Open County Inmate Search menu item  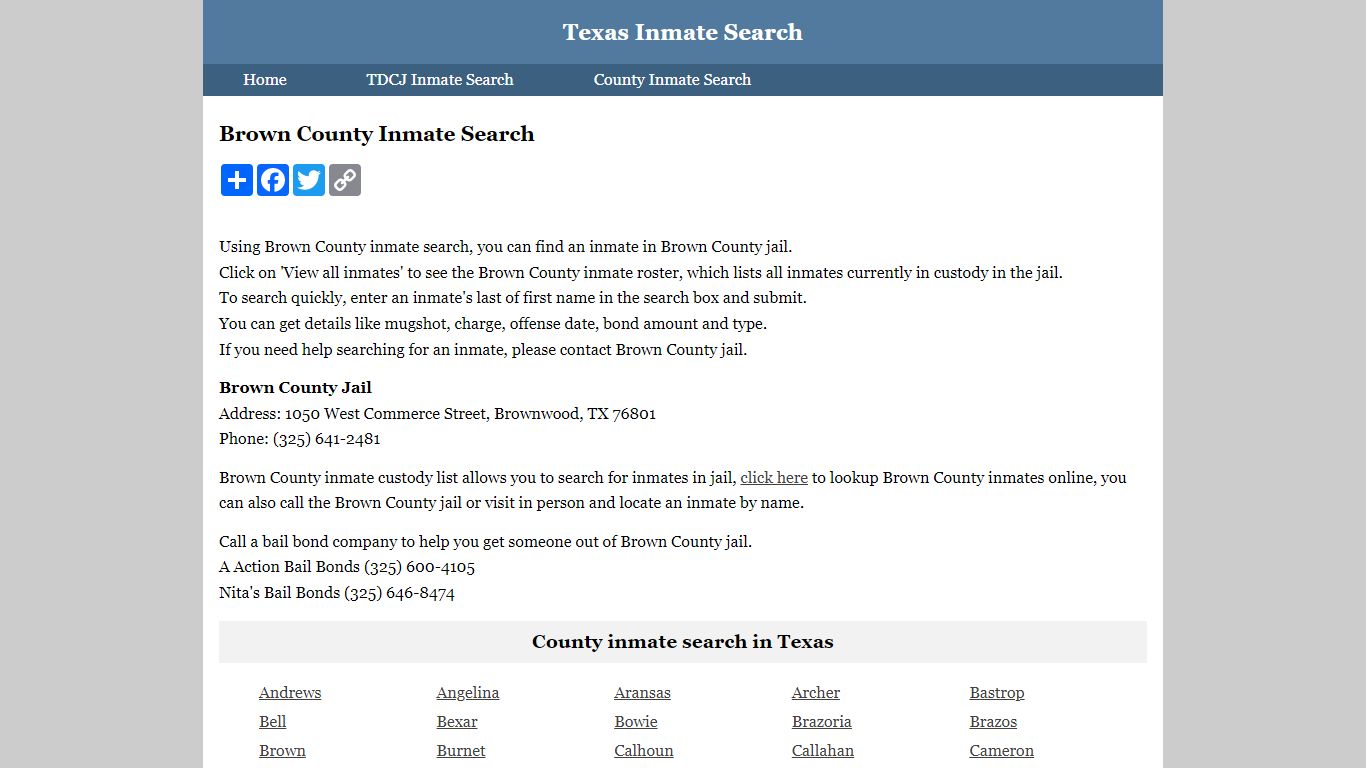click(x=672, y=80)
